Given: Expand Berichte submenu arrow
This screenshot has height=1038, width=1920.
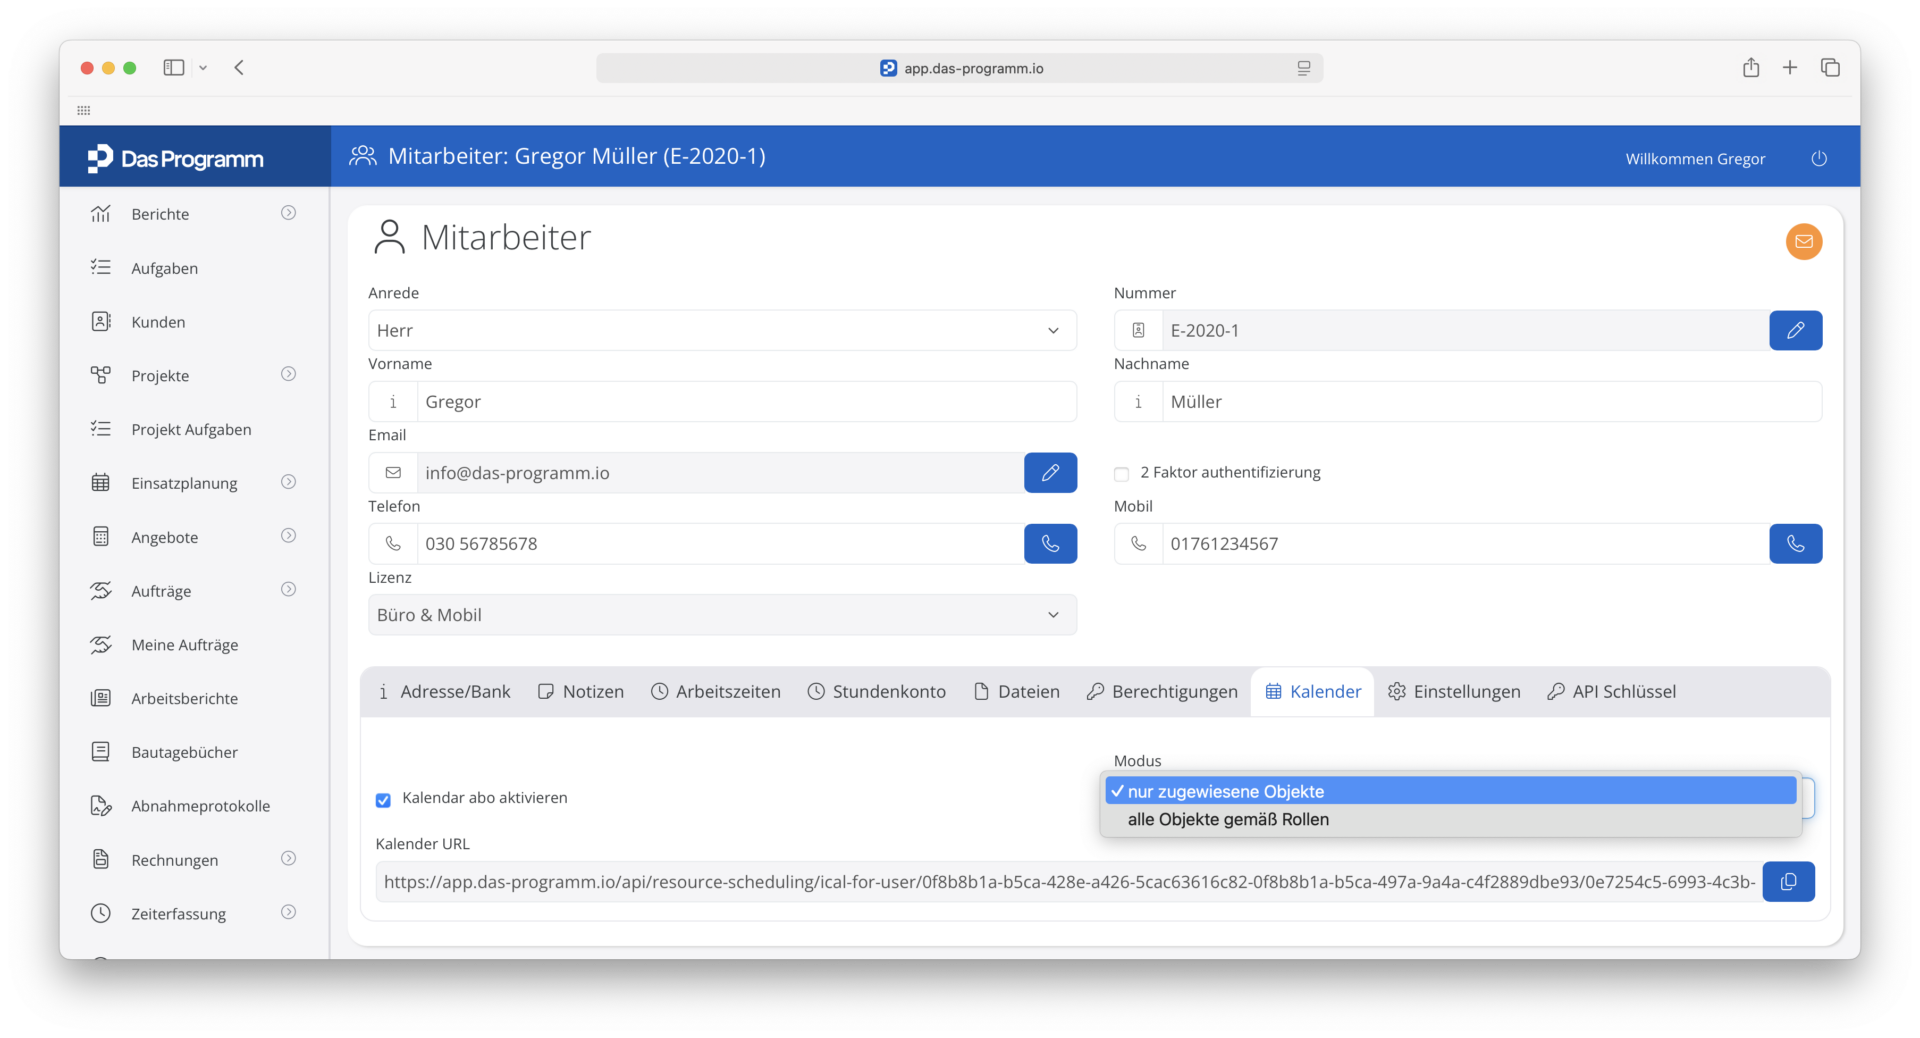Looking at the screenshot, I should pos(288,213).
